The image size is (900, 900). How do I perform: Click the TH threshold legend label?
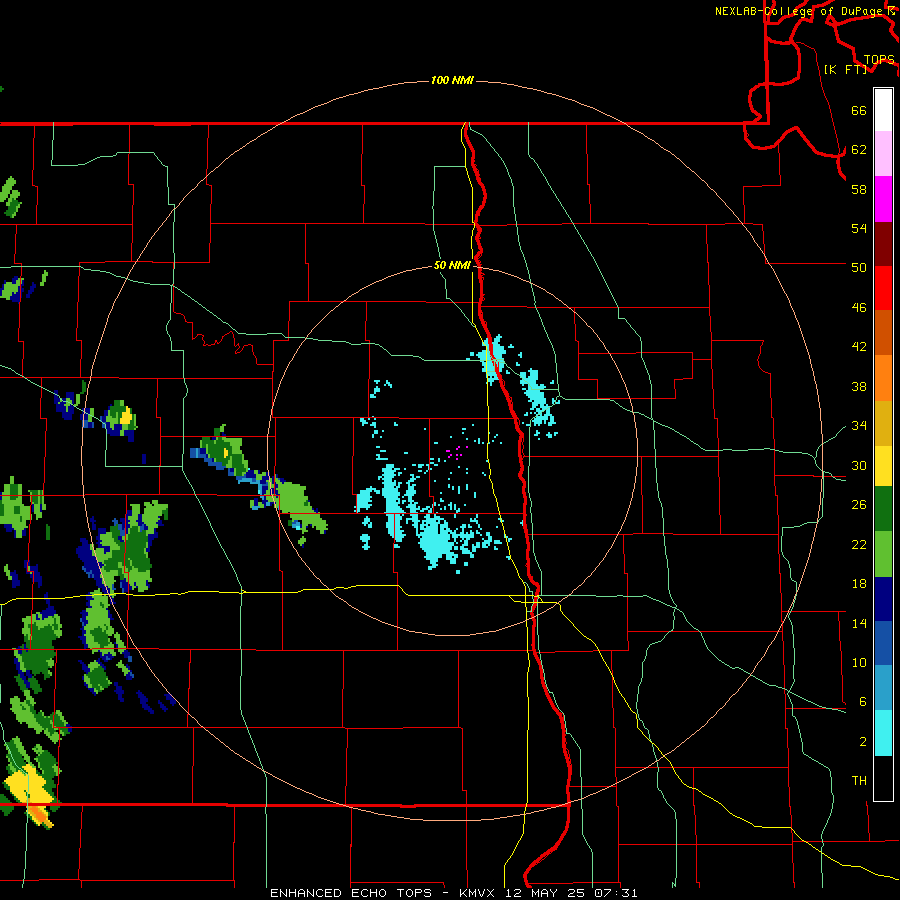click(859, 781)
